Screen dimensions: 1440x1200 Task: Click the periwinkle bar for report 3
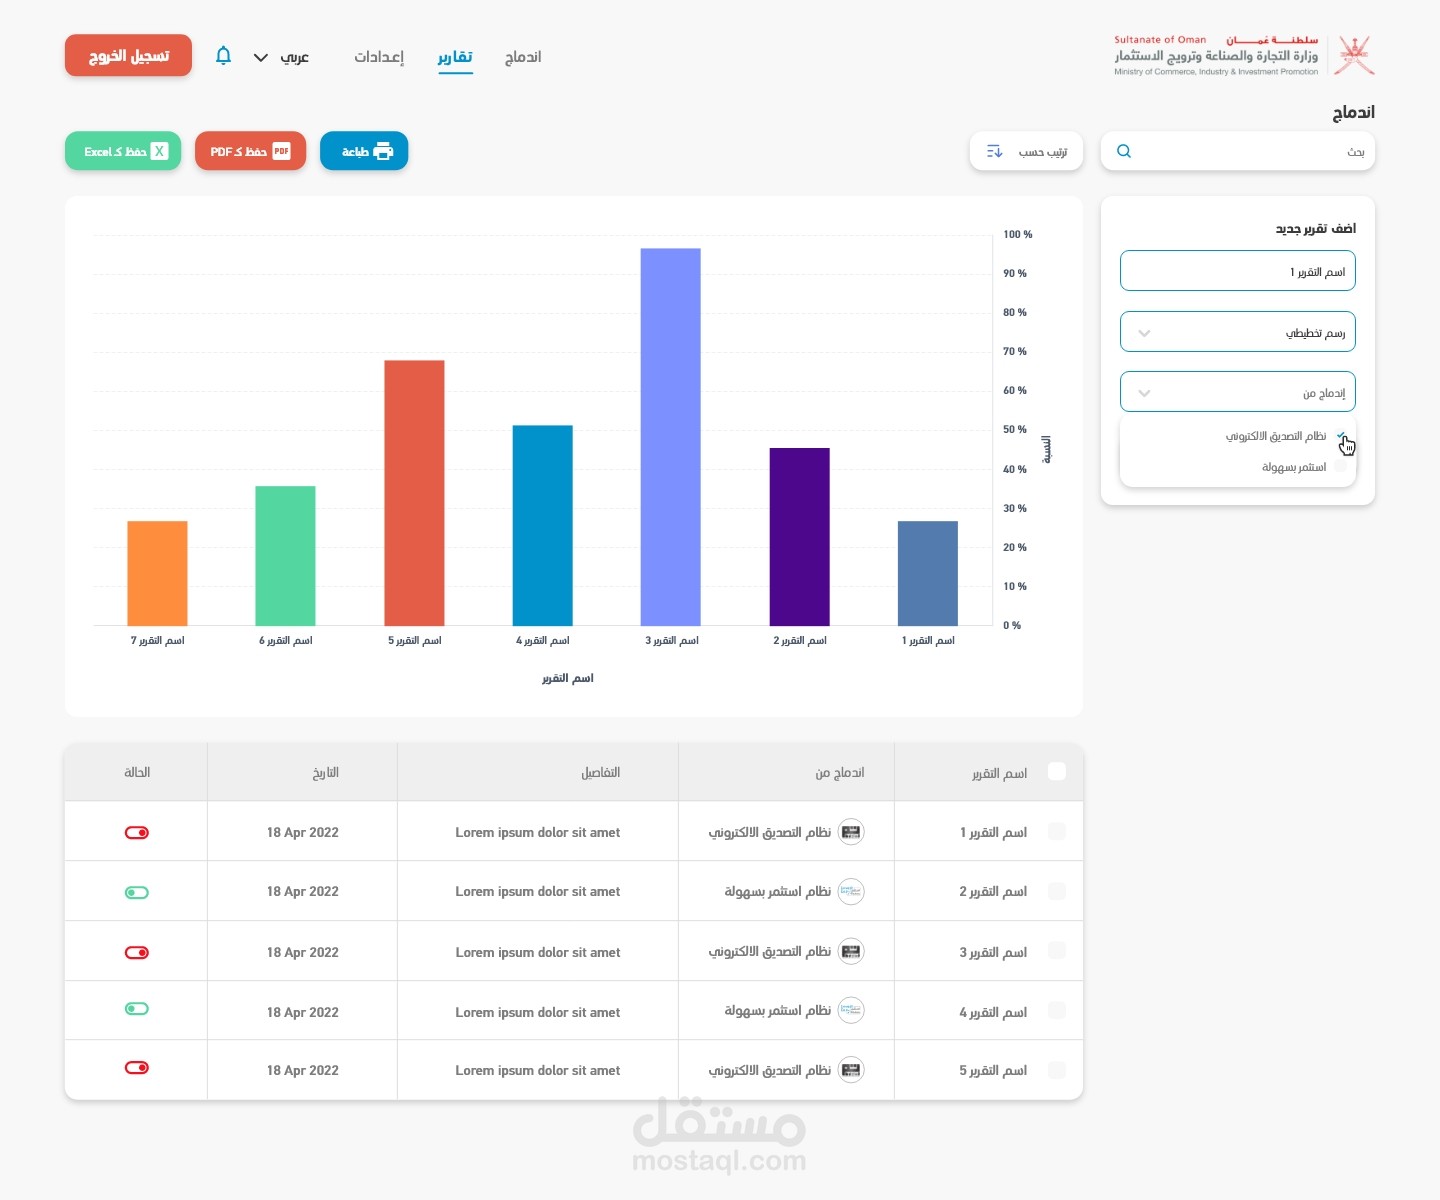(671, 437)
